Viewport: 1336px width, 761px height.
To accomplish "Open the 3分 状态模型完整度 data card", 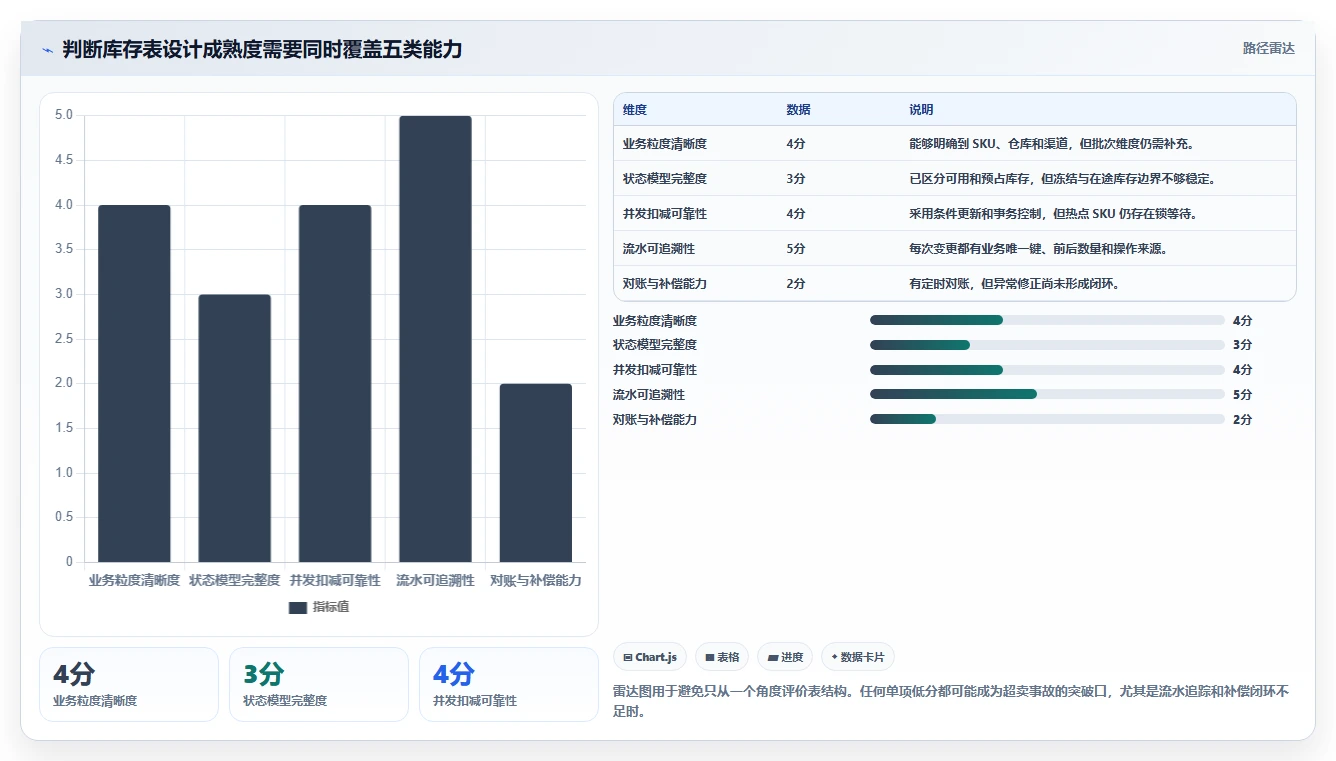I will click(x=319, y=684).
